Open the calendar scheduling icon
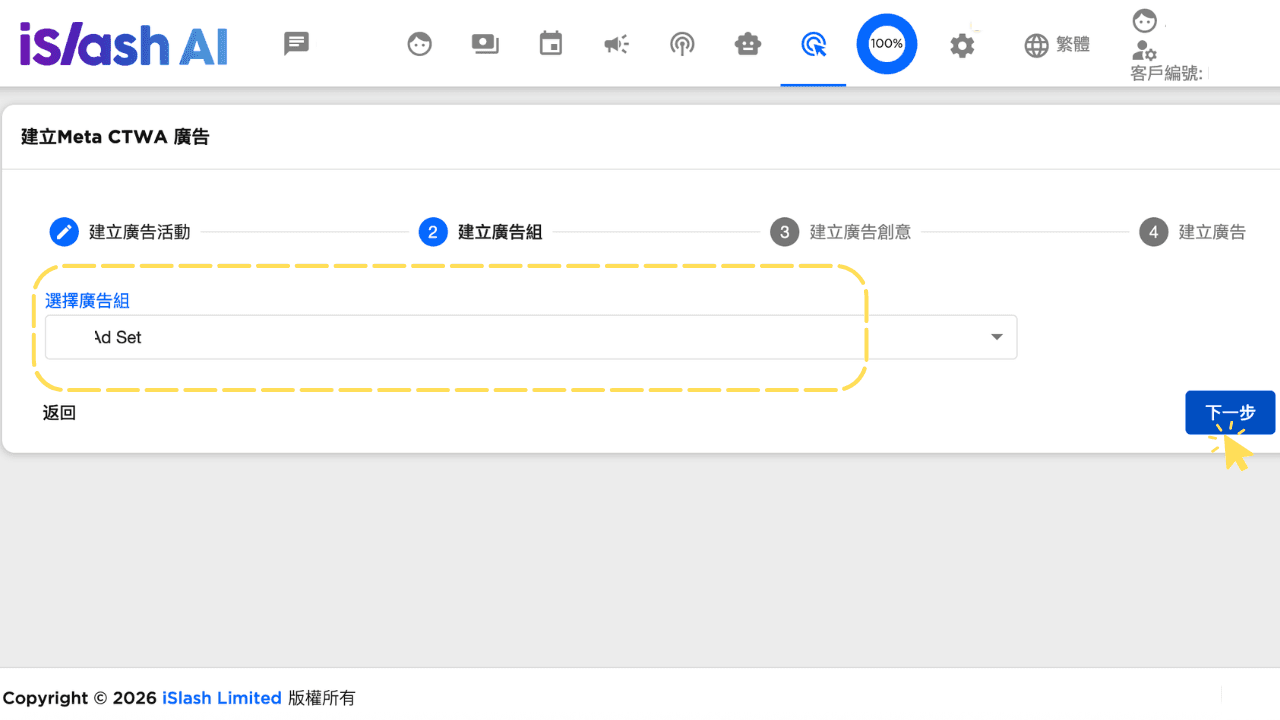This screenshot has width=1280, height=720. coord(551,44)
